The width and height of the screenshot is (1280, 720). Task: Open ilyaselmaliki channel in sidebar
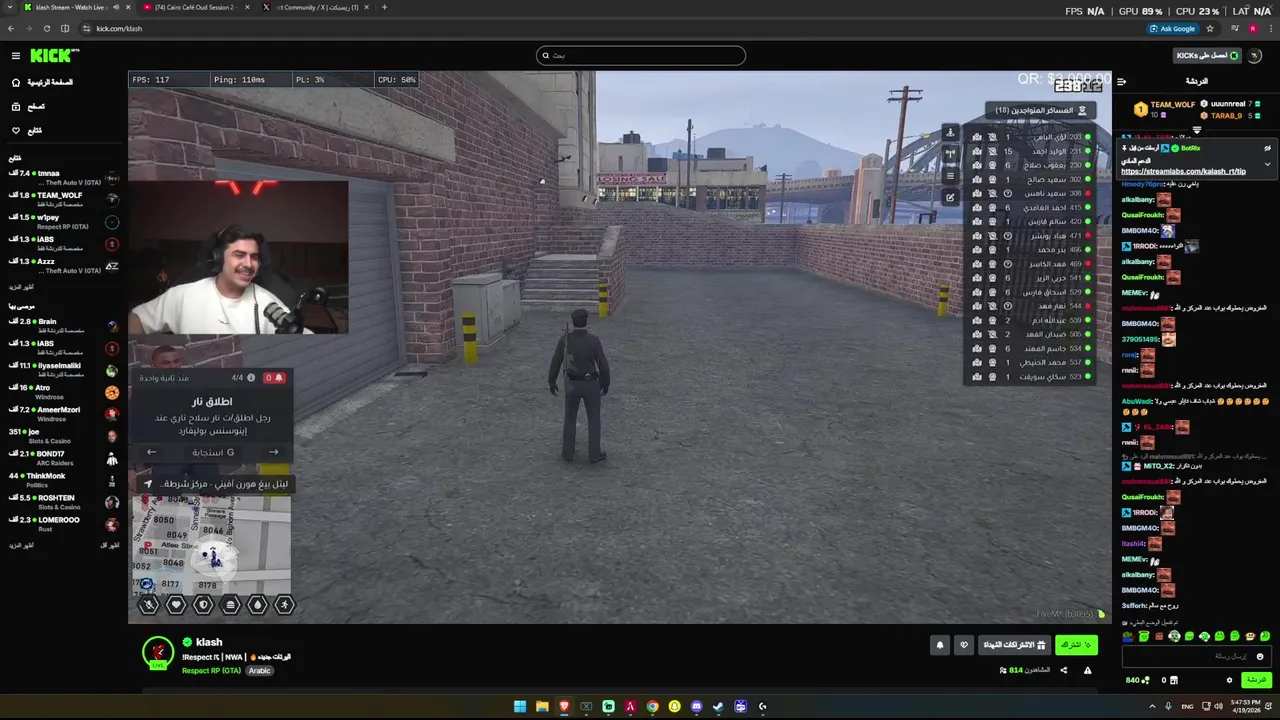tap(63, 370)
